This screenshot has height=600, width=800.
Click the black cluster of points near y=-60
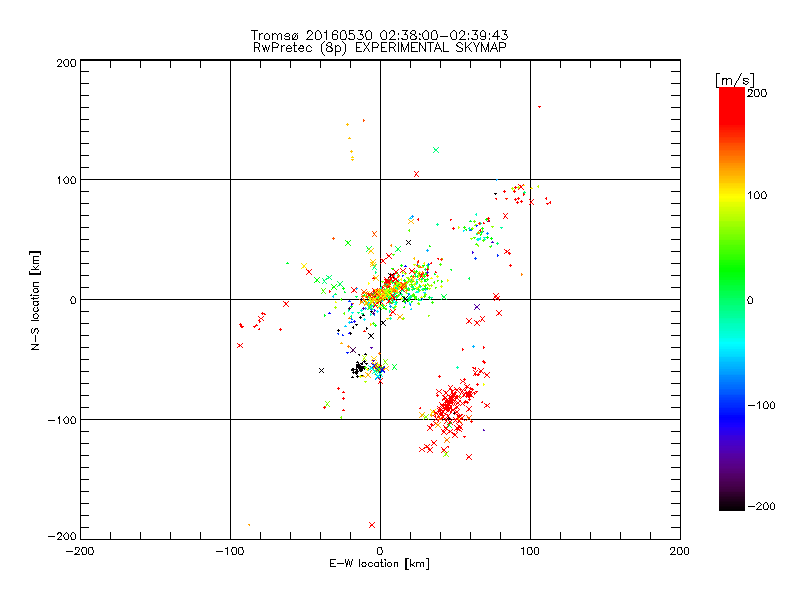coord(359,368)
